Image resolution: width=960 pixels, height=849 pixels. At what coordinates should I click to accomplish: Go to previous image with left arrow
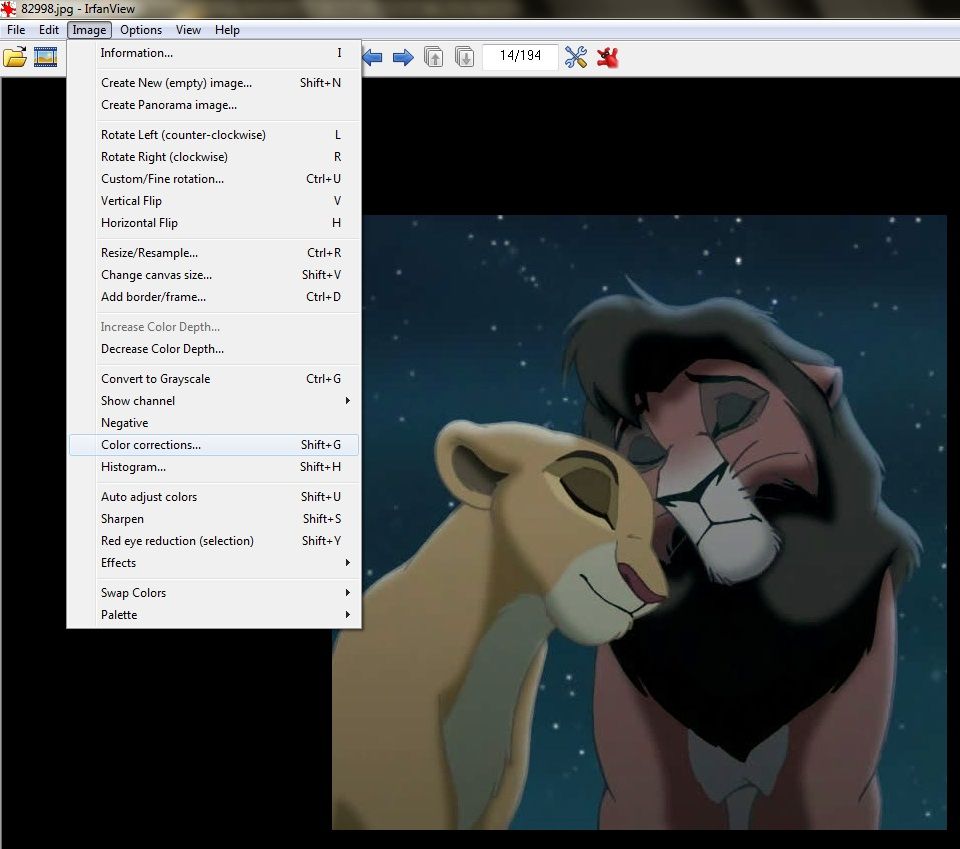point(372,58)
